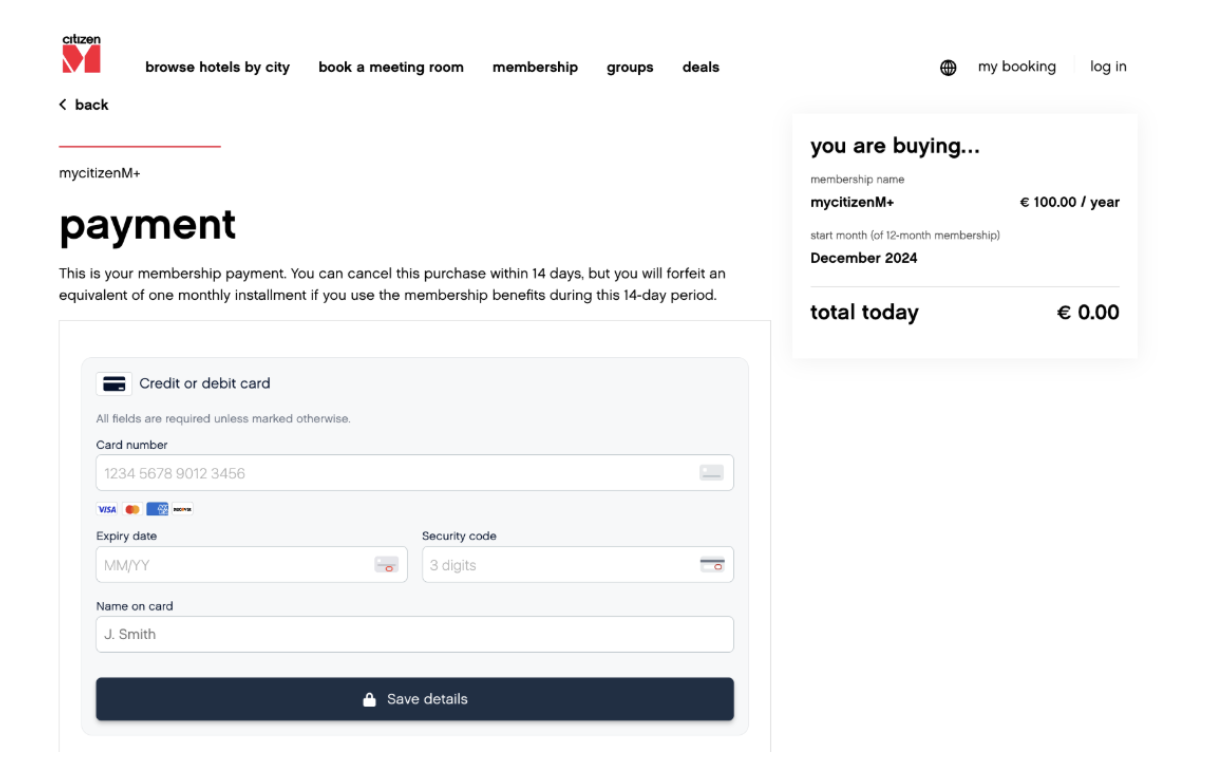Click the card icon inside Card number field
Viewport: 1212px width, 772px height.
pyautogui.click(x=711, y=473)
